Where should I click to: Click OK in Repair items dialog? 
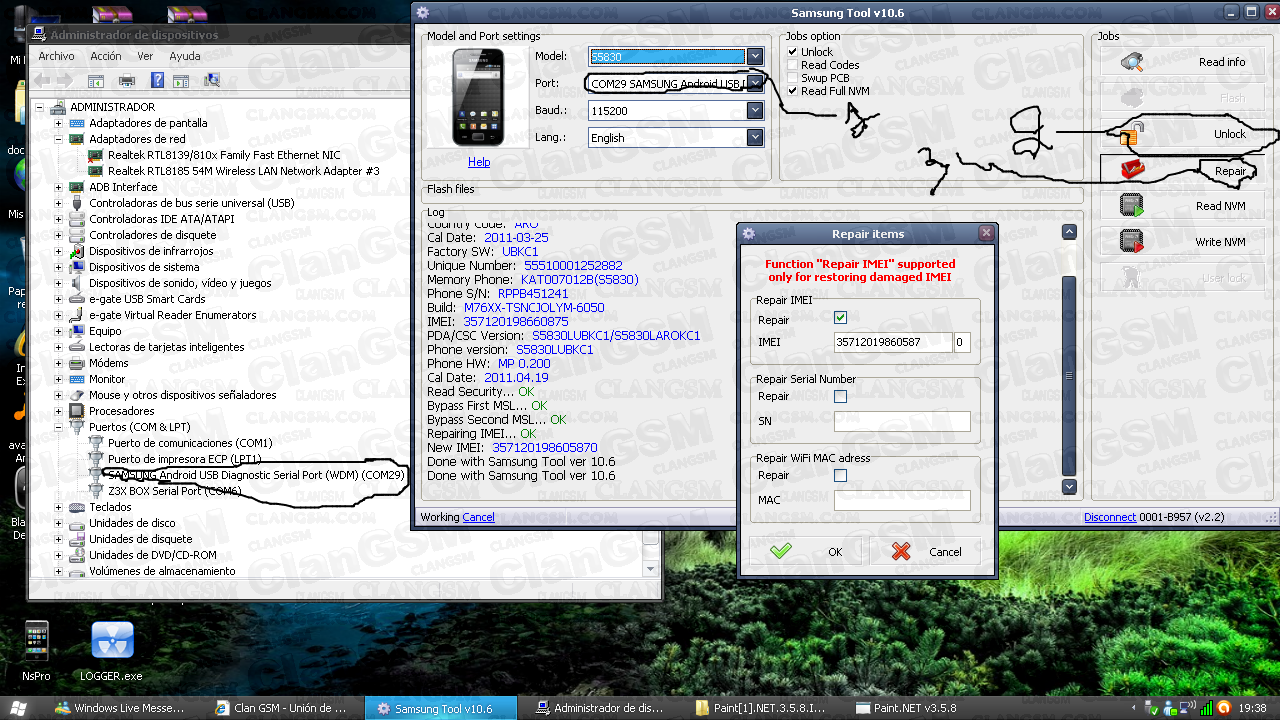pyautogui.click(x=808, y=551)
